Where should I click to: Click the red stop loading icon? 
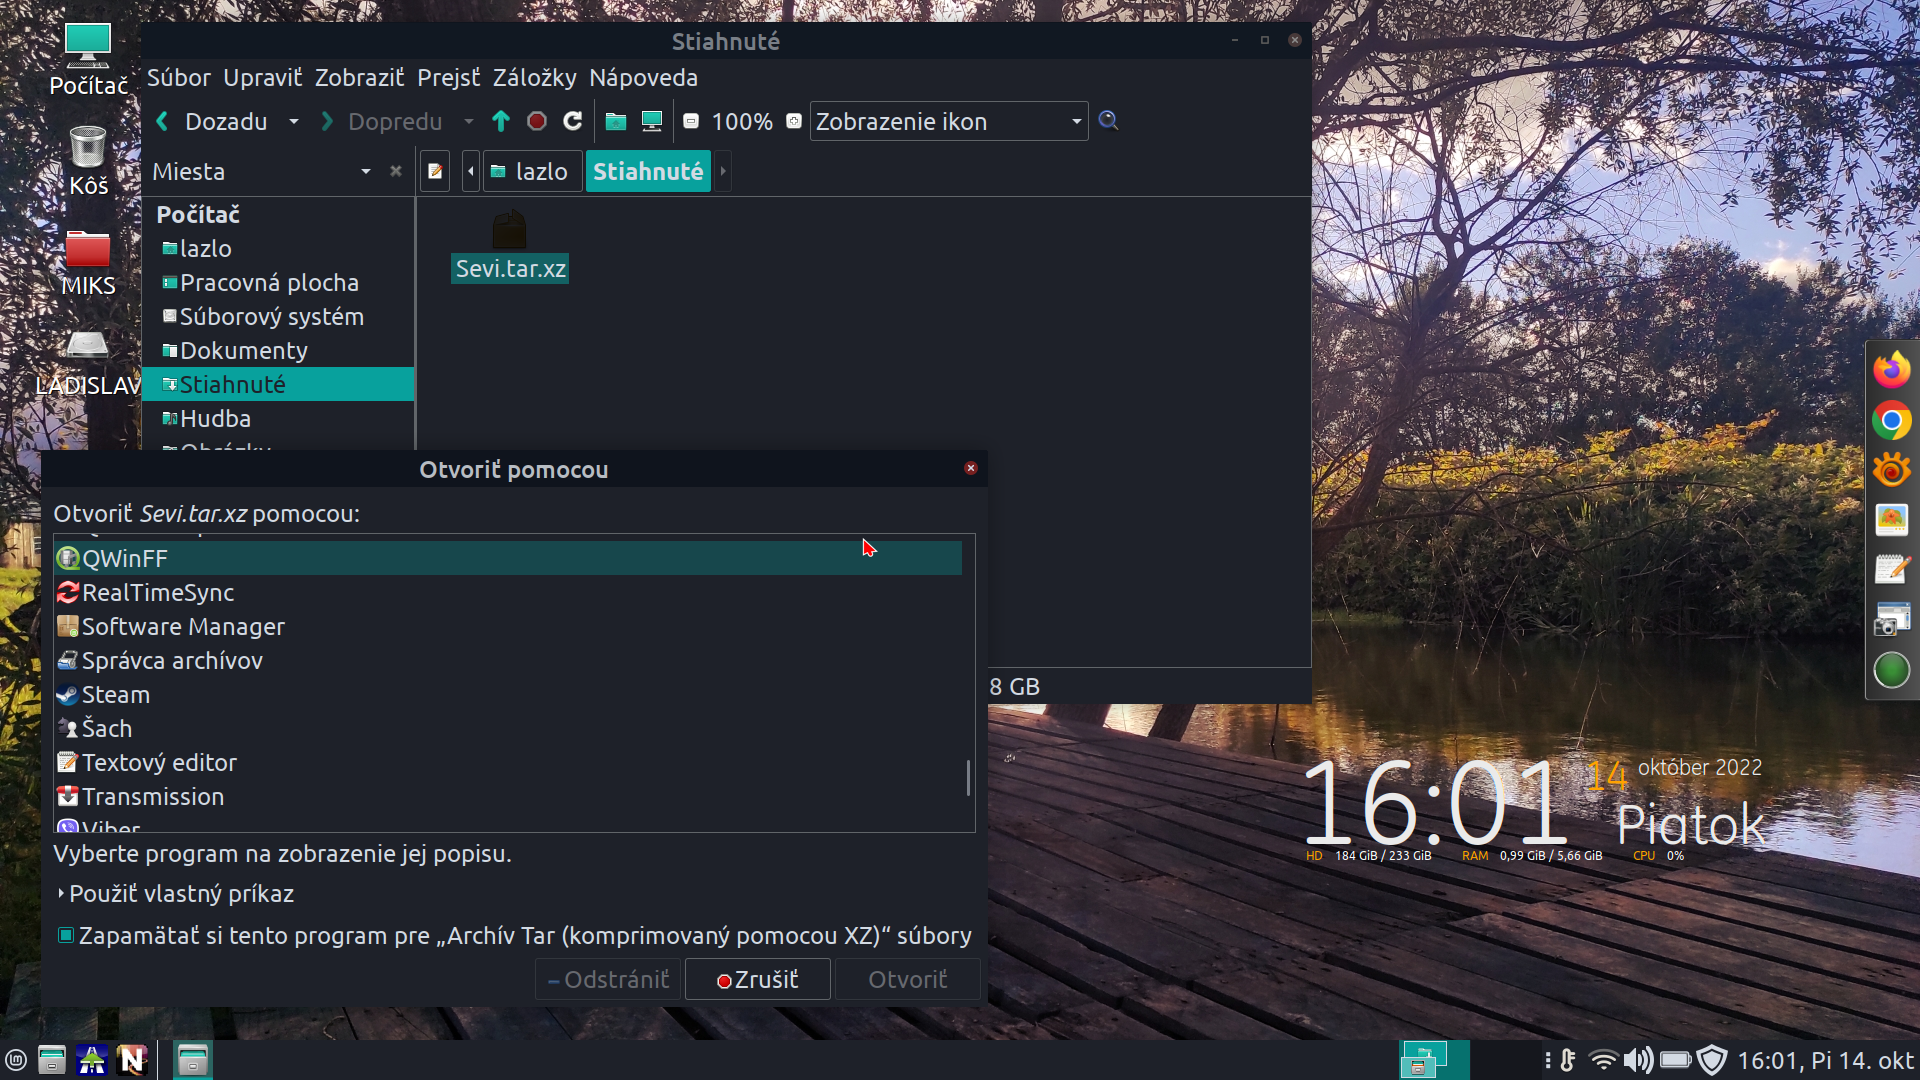click(537, 121)
